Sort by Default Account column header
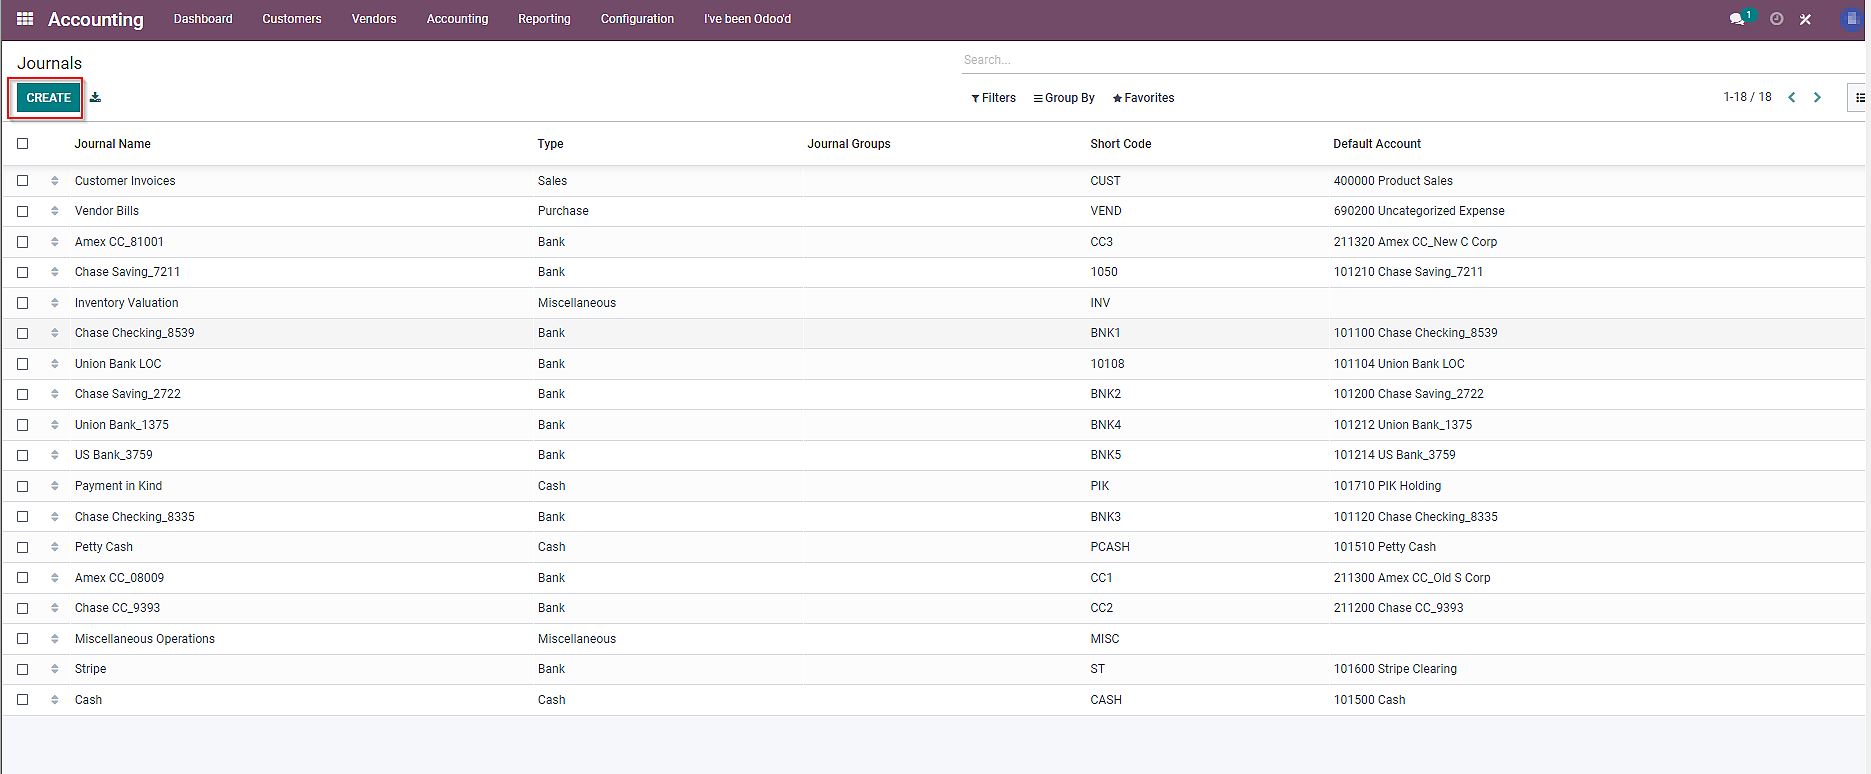The image size is (1871, 774). 1376,144
